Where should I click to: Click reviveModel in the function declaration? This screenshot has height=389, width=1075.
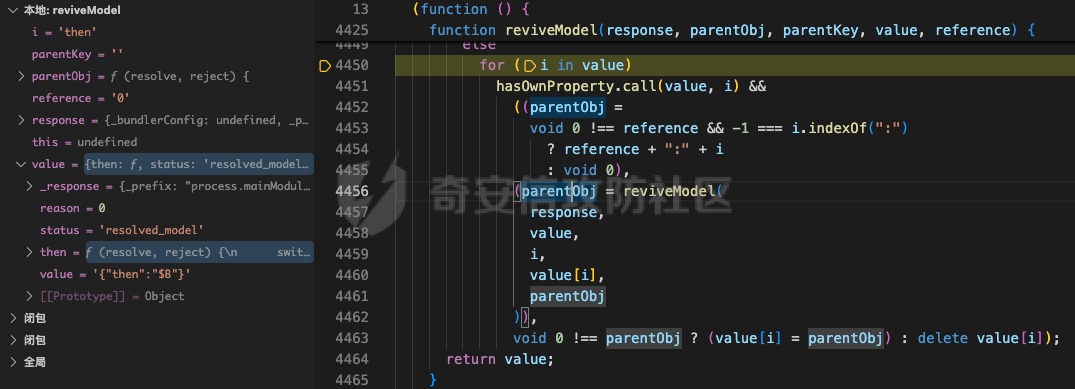pyautogui.click(x=553, y=30)
